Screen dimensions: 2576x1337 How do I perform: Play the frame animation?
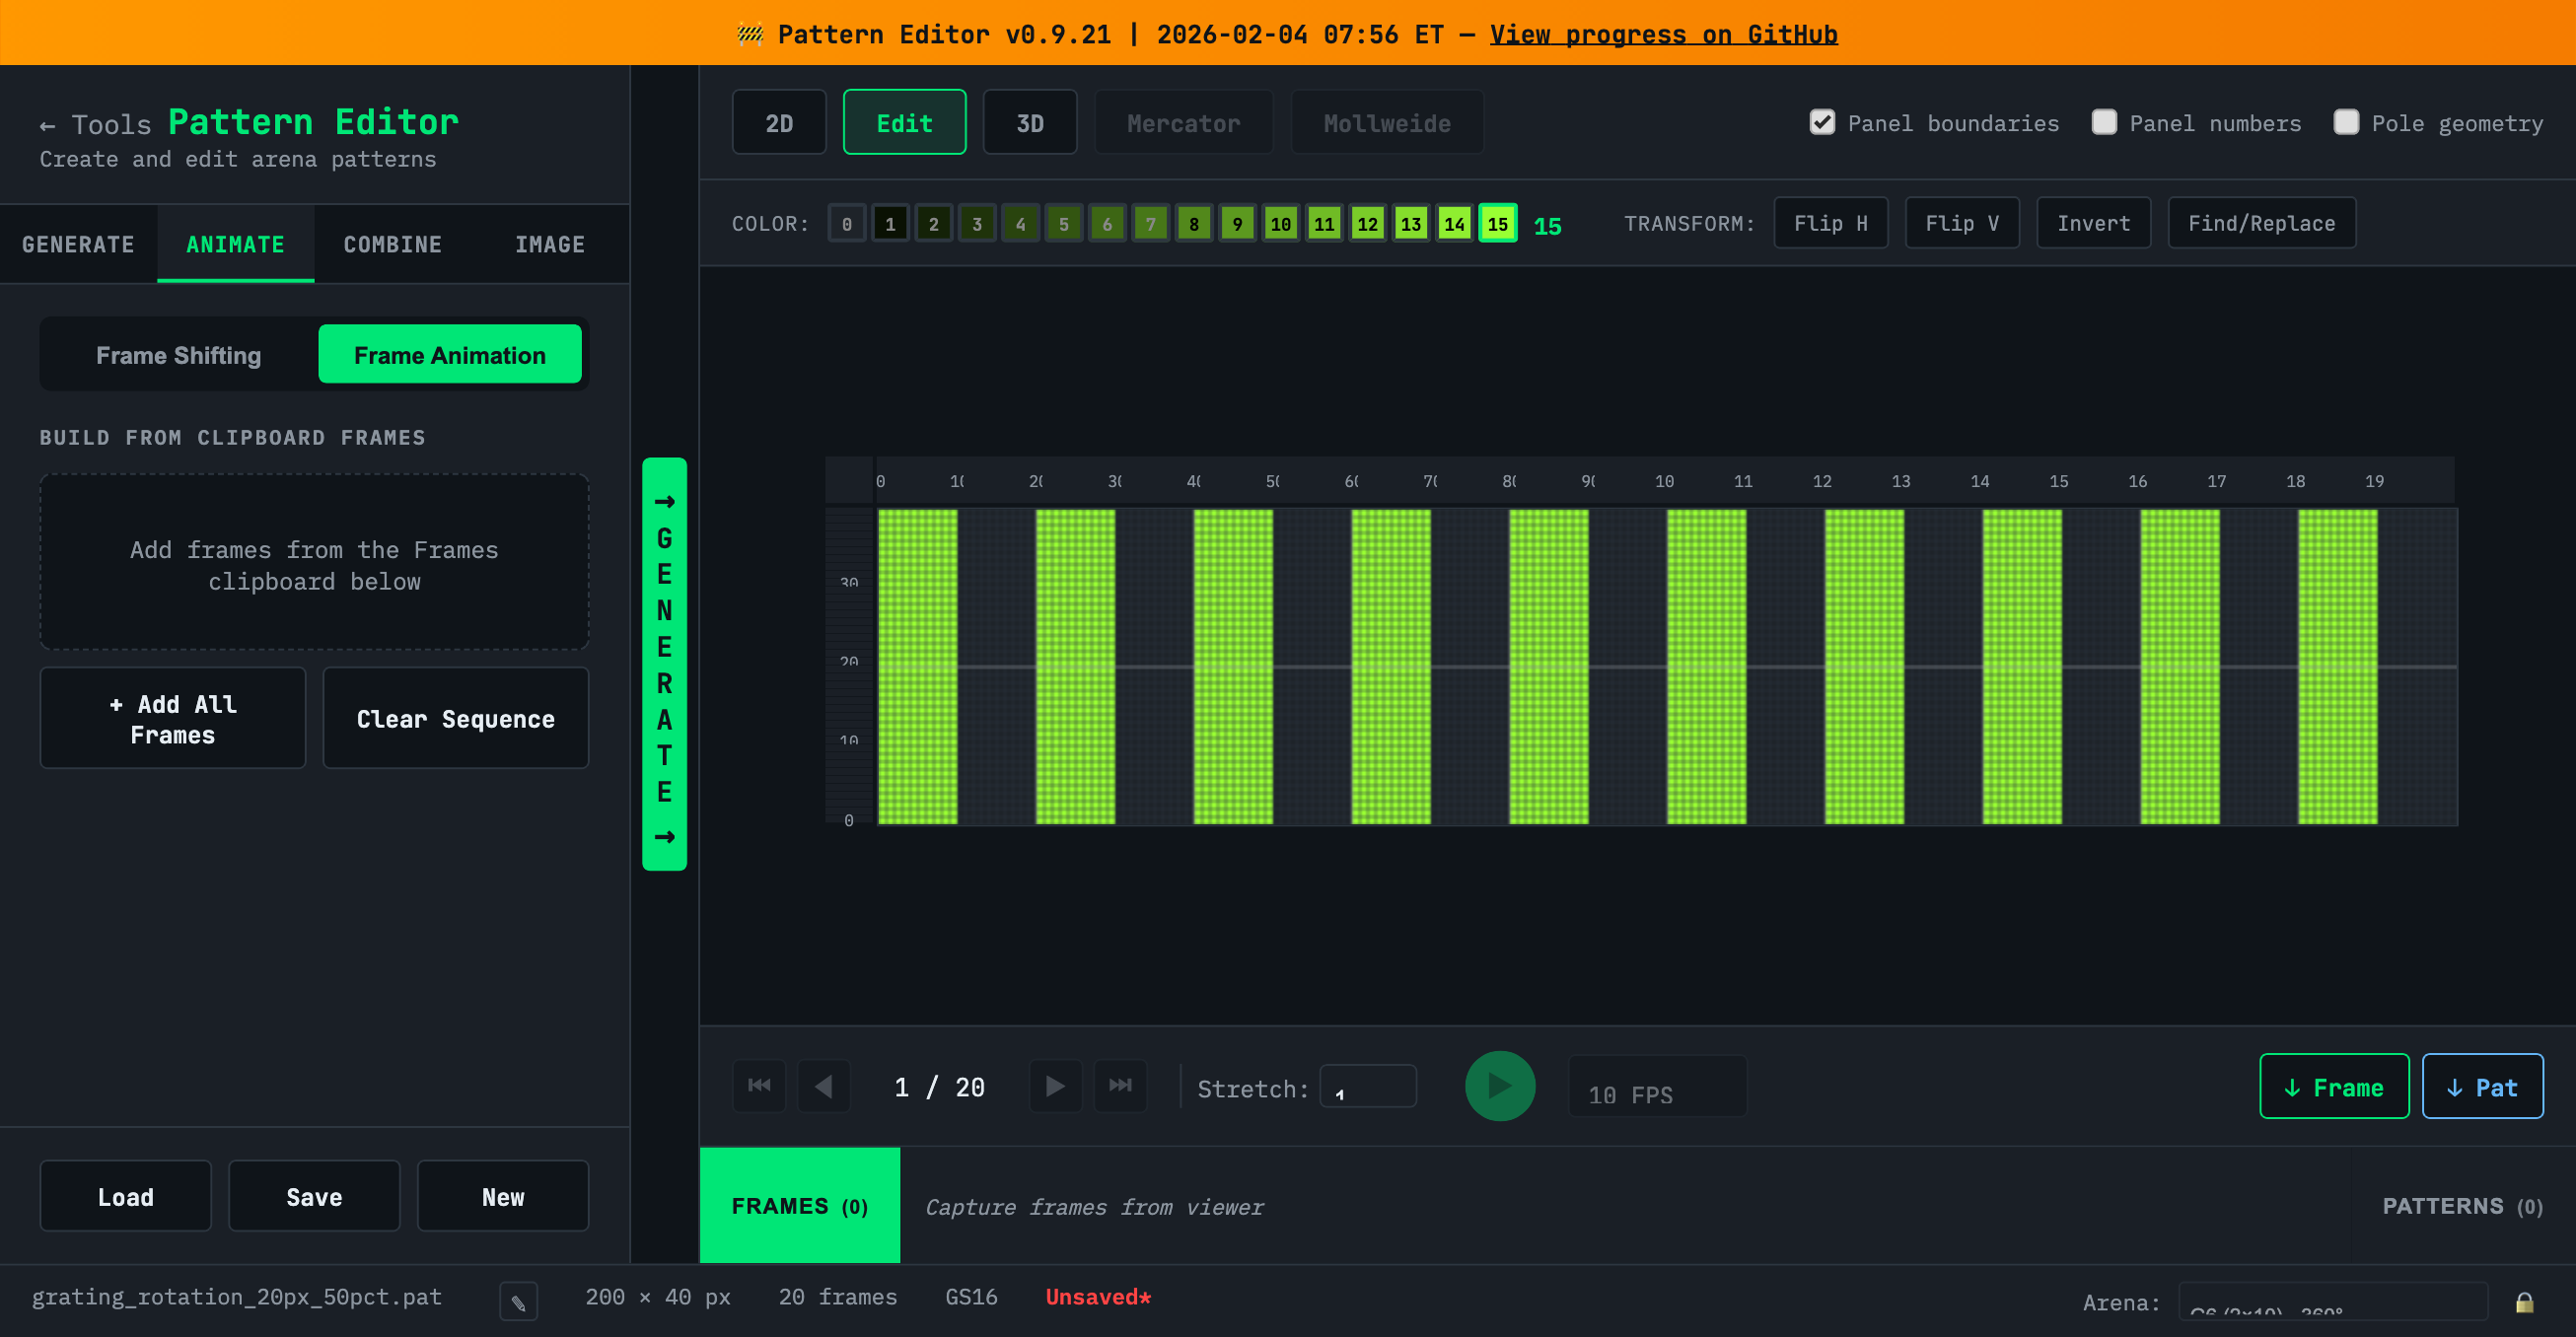pos(1499,1085)
